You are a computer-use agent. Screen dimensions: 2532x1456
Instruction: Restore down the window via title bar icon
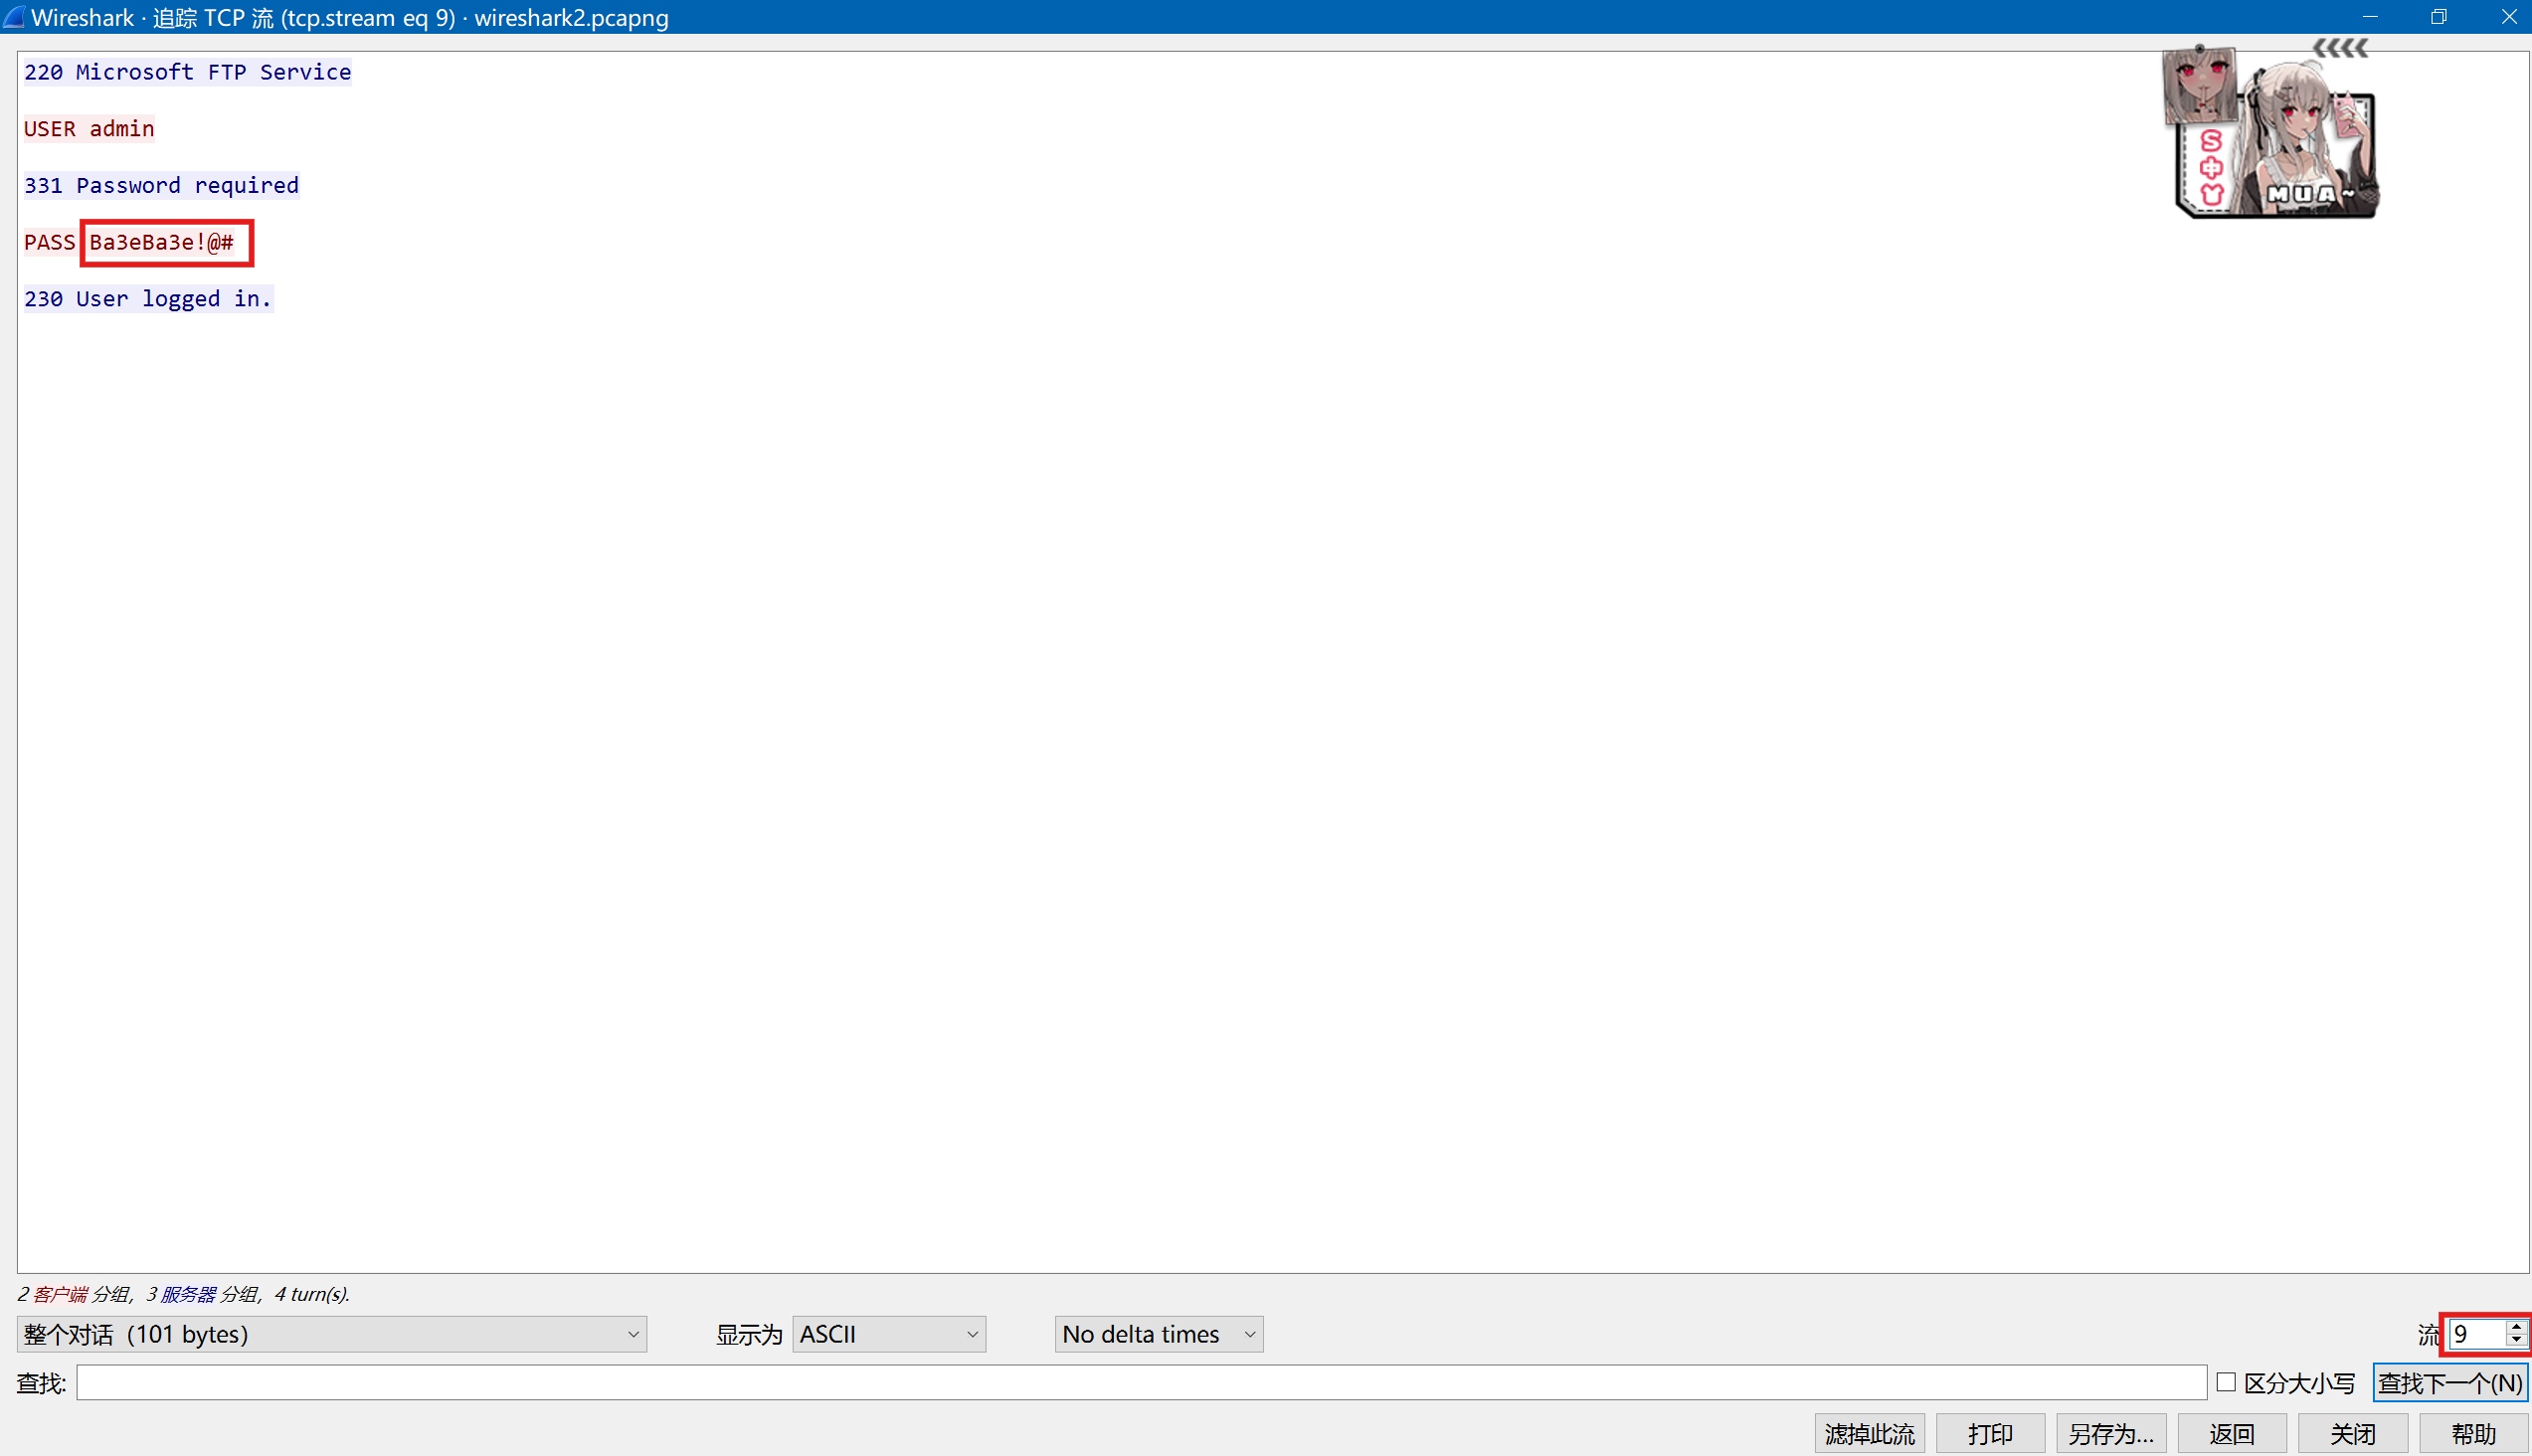pos(2439,17)
